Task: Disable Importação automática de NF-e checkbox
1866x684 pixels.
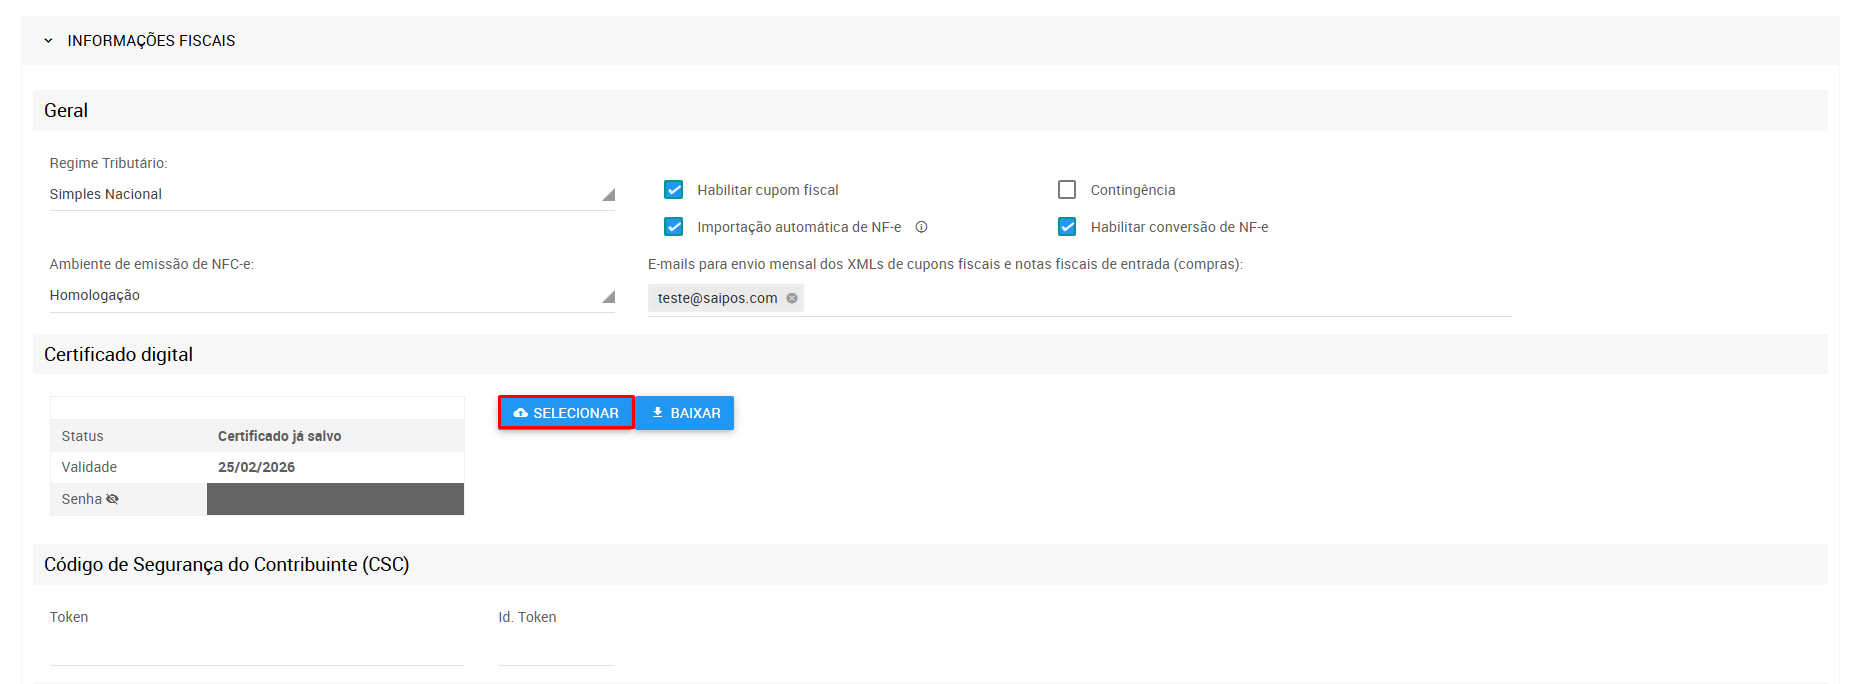Action: point(674,227)
